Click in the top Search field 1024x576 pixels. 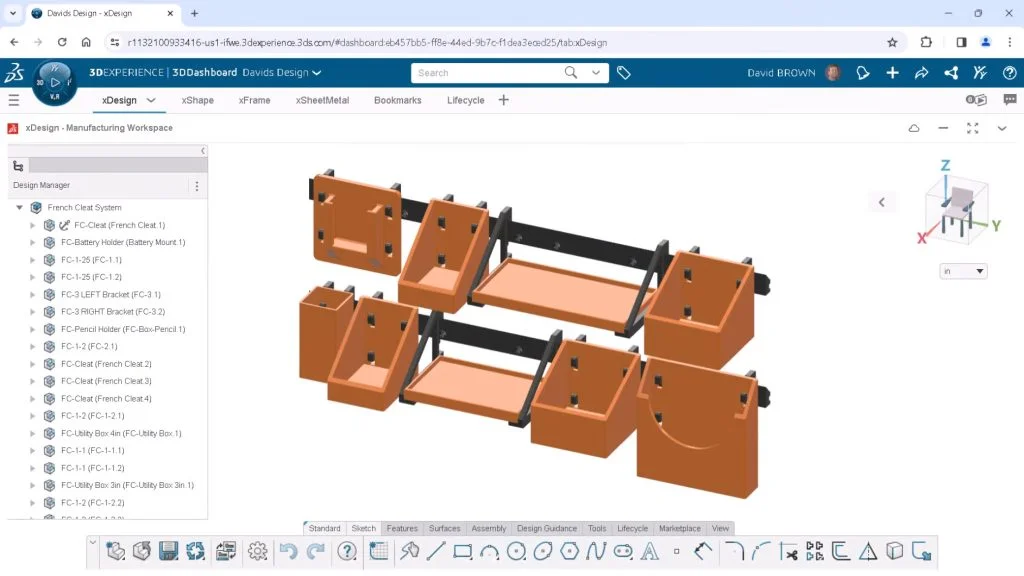click(488, 73)
